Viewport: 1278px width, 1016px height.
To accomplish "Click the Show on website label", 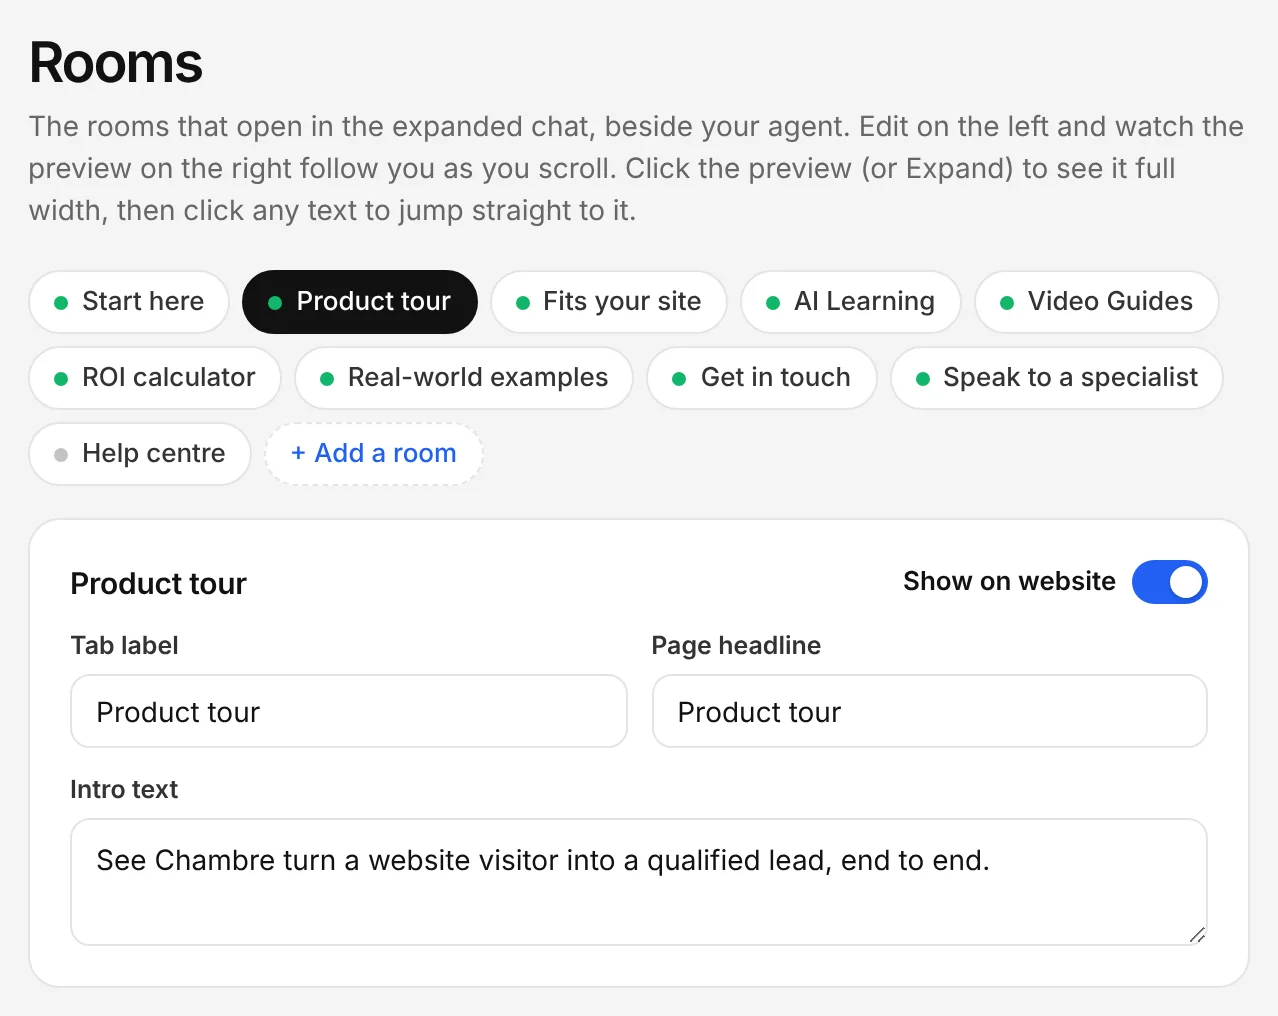I will click(1010, 582).
